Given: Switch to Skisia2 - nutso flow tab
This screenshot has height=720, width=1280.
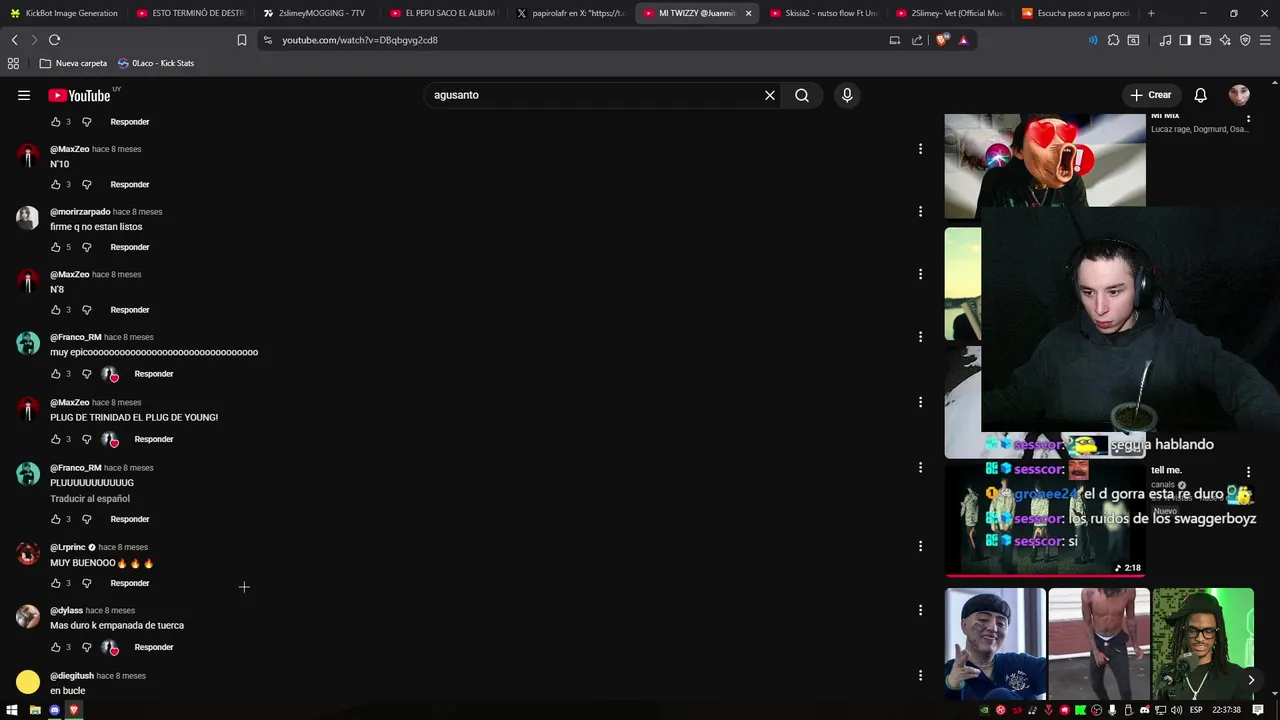Looking at the screenshot, I should 823,13.
